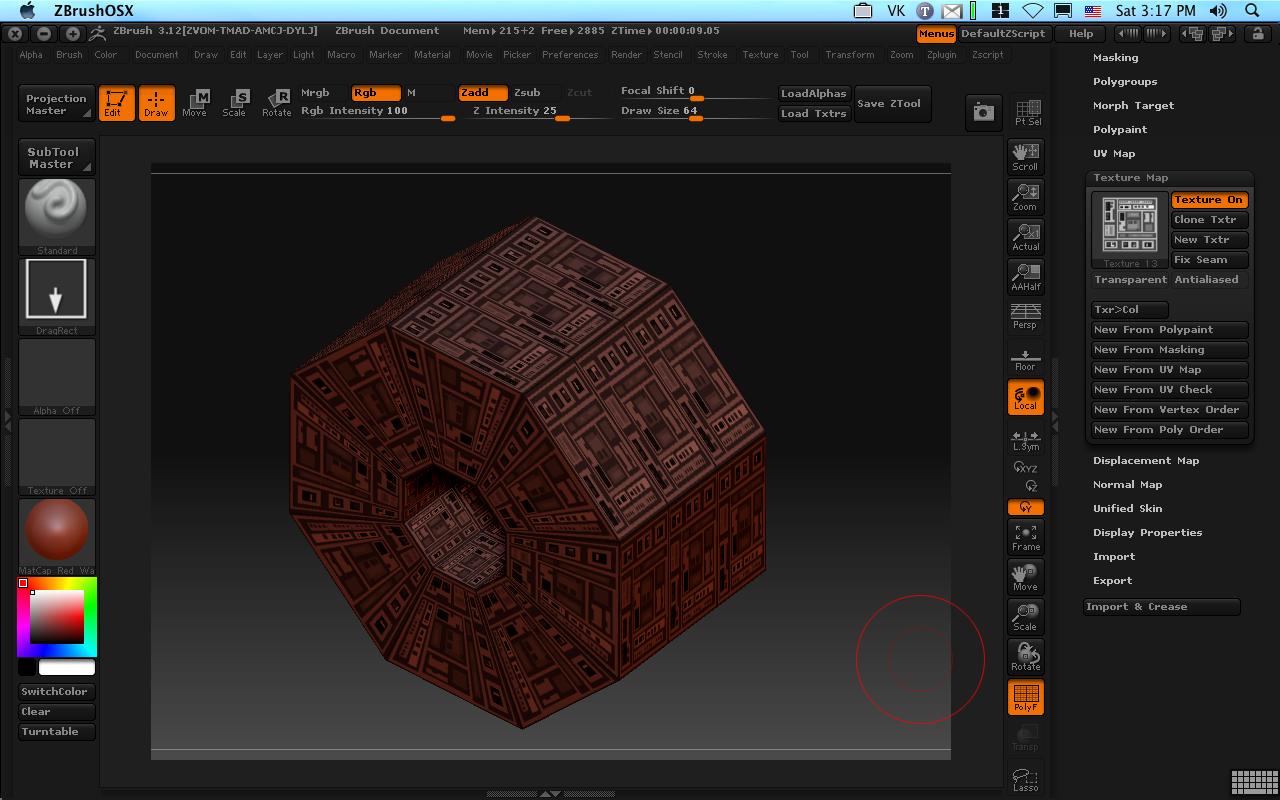Viewport: 1280px width, 800px height.
Task: Click the AAHalf icon
Action: 1025,276
